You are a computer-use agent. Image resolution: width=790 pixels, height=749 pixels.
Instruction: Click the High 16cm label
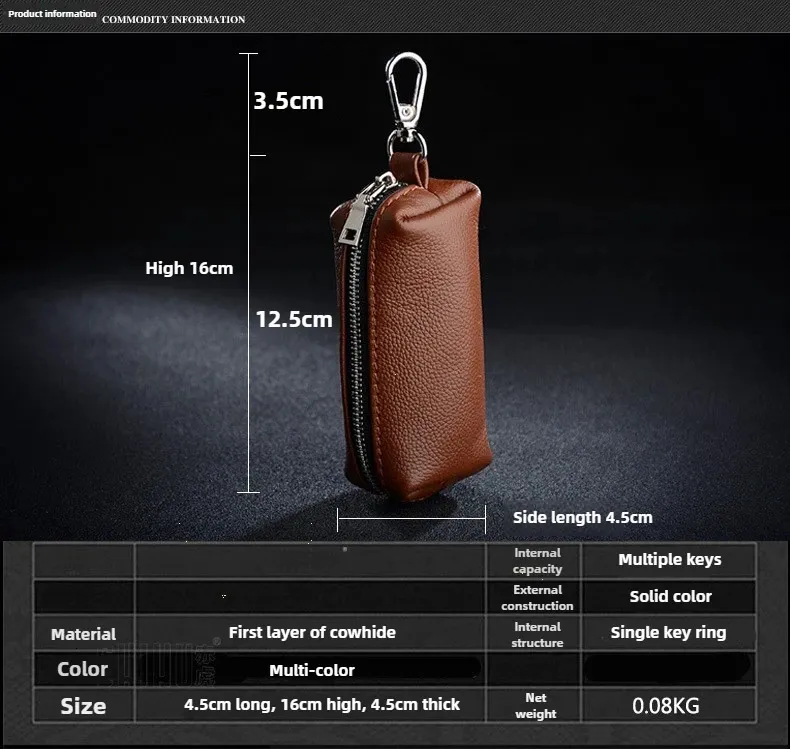tap(189, 268)
